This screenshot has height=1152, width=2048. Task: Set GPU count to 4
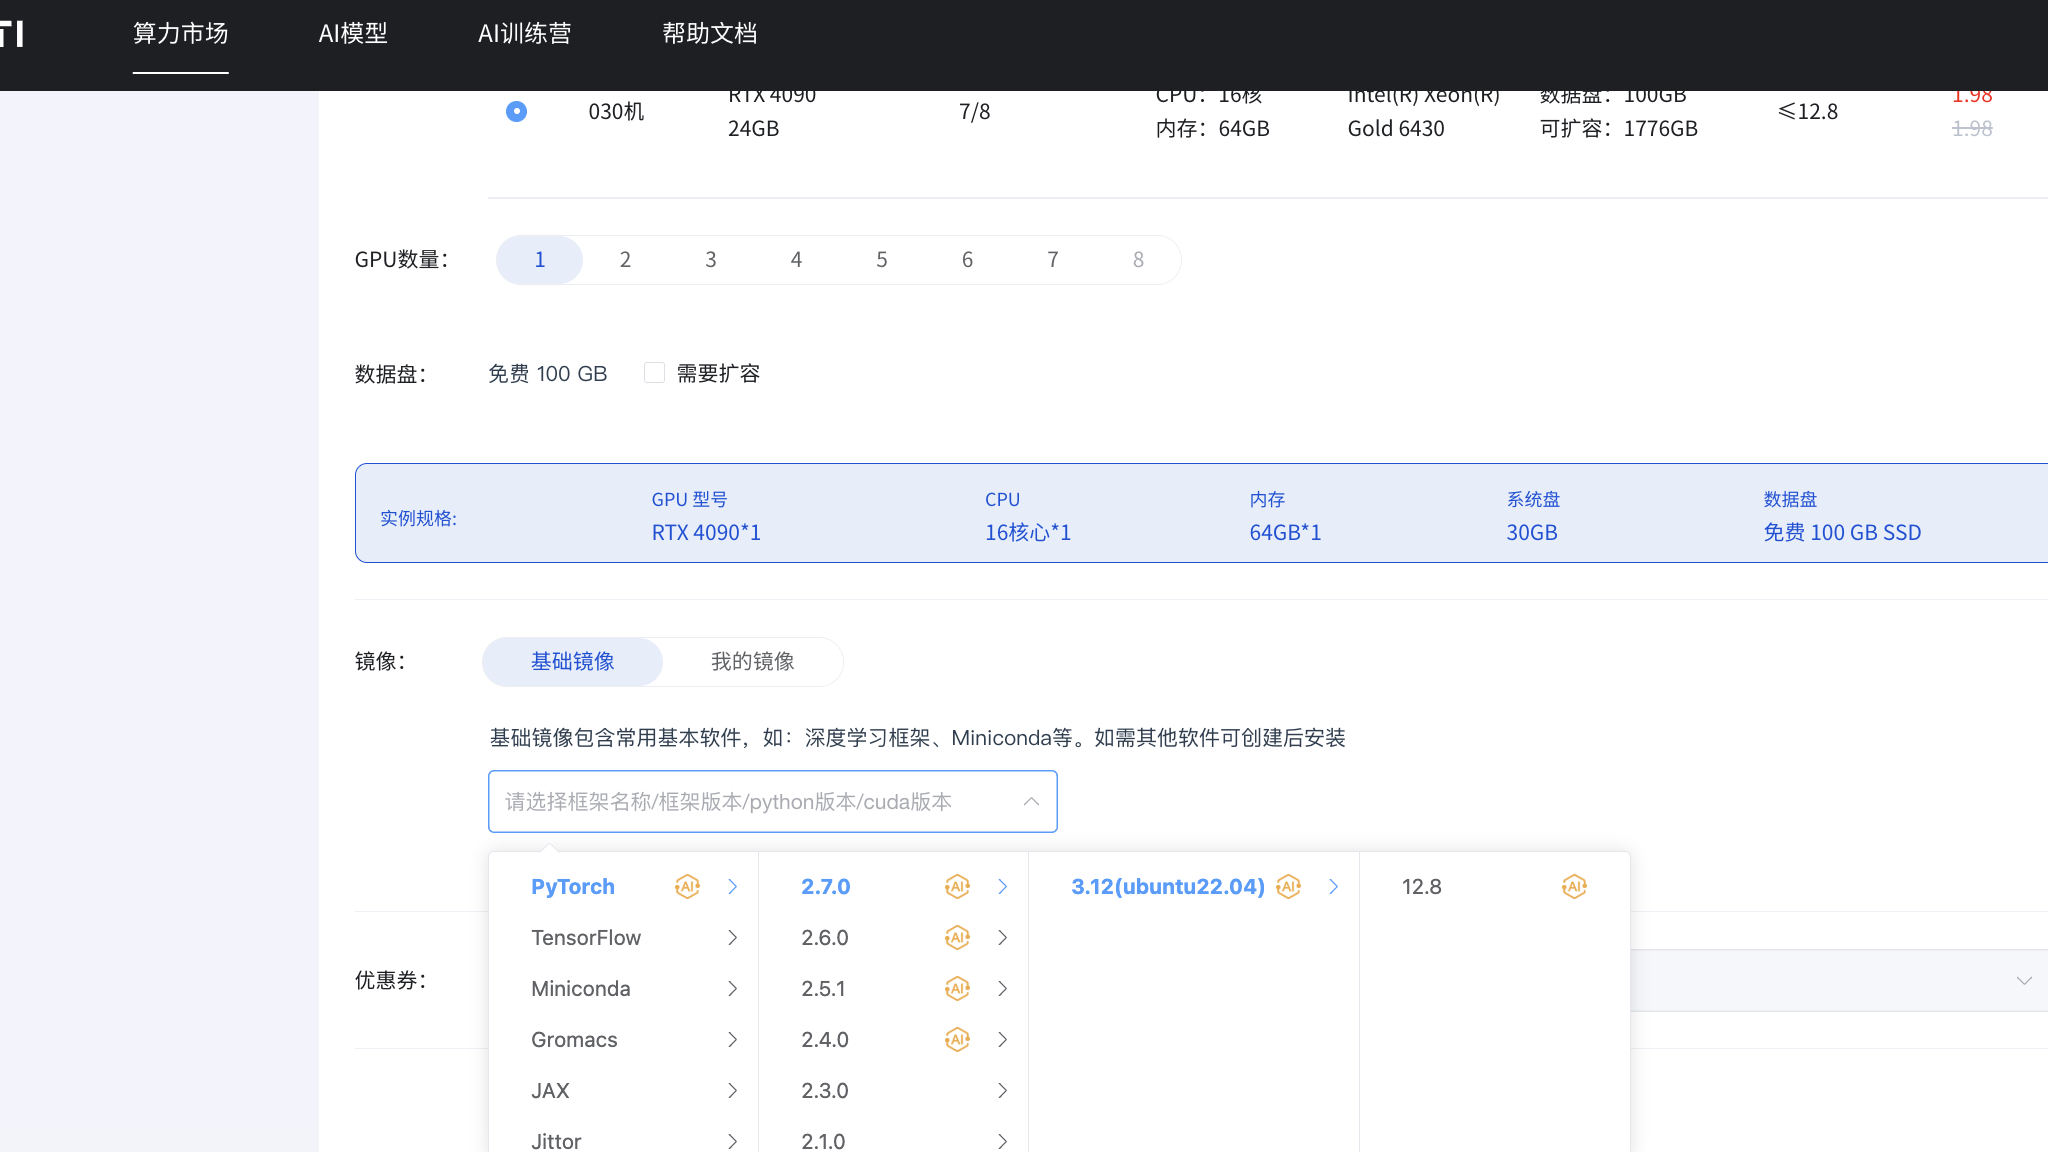tap(796, 260)
